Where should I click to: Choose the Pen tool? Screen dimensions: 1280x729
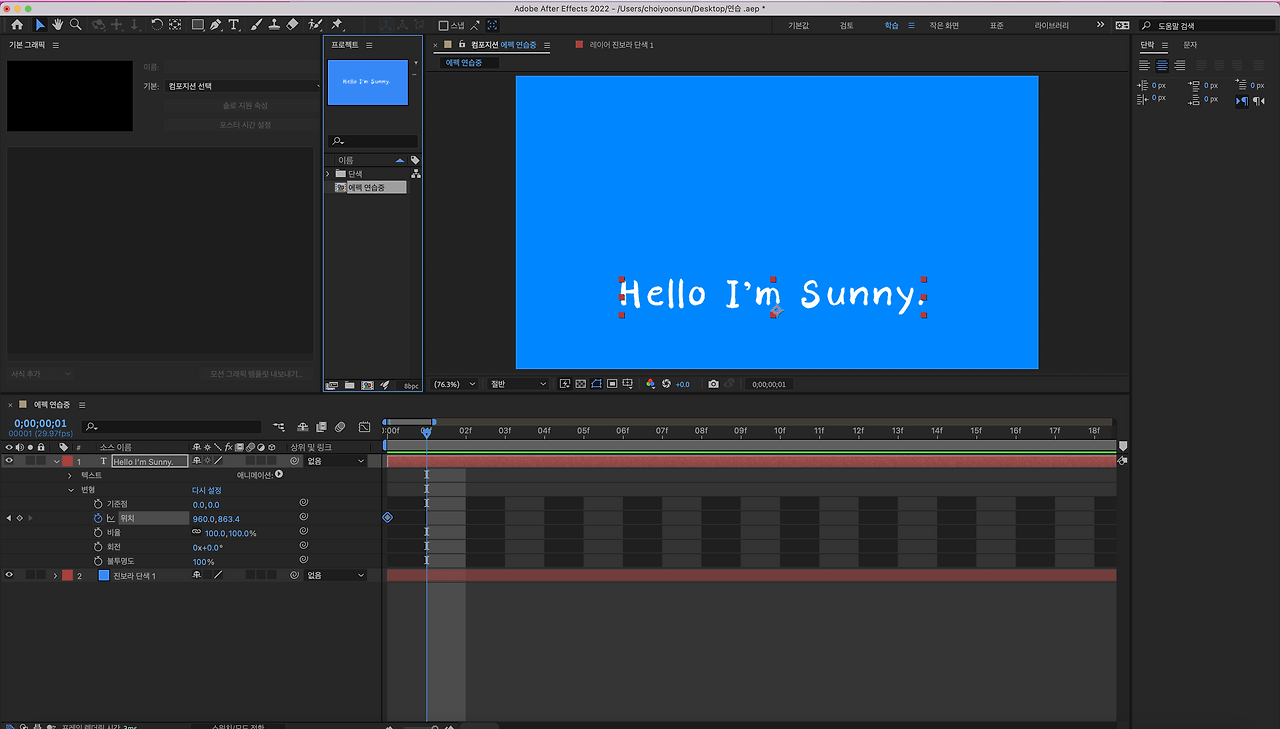[216, 25]
